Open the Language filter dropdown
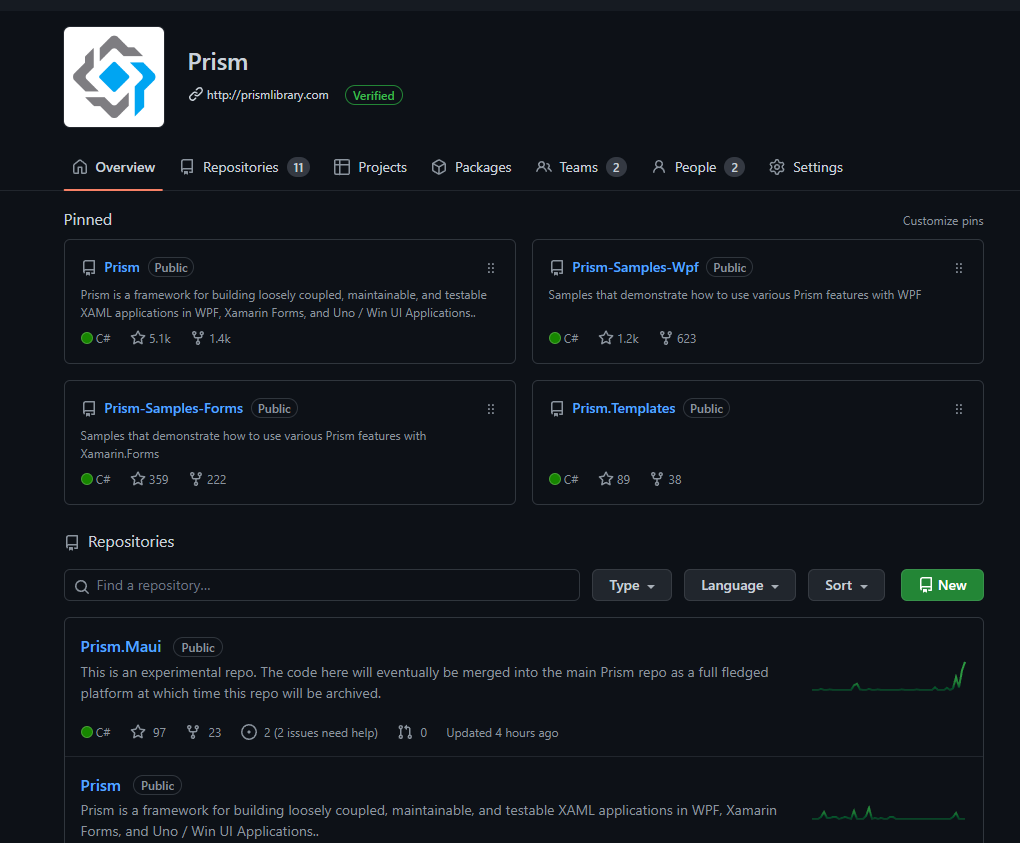 (x=739, y=585)
